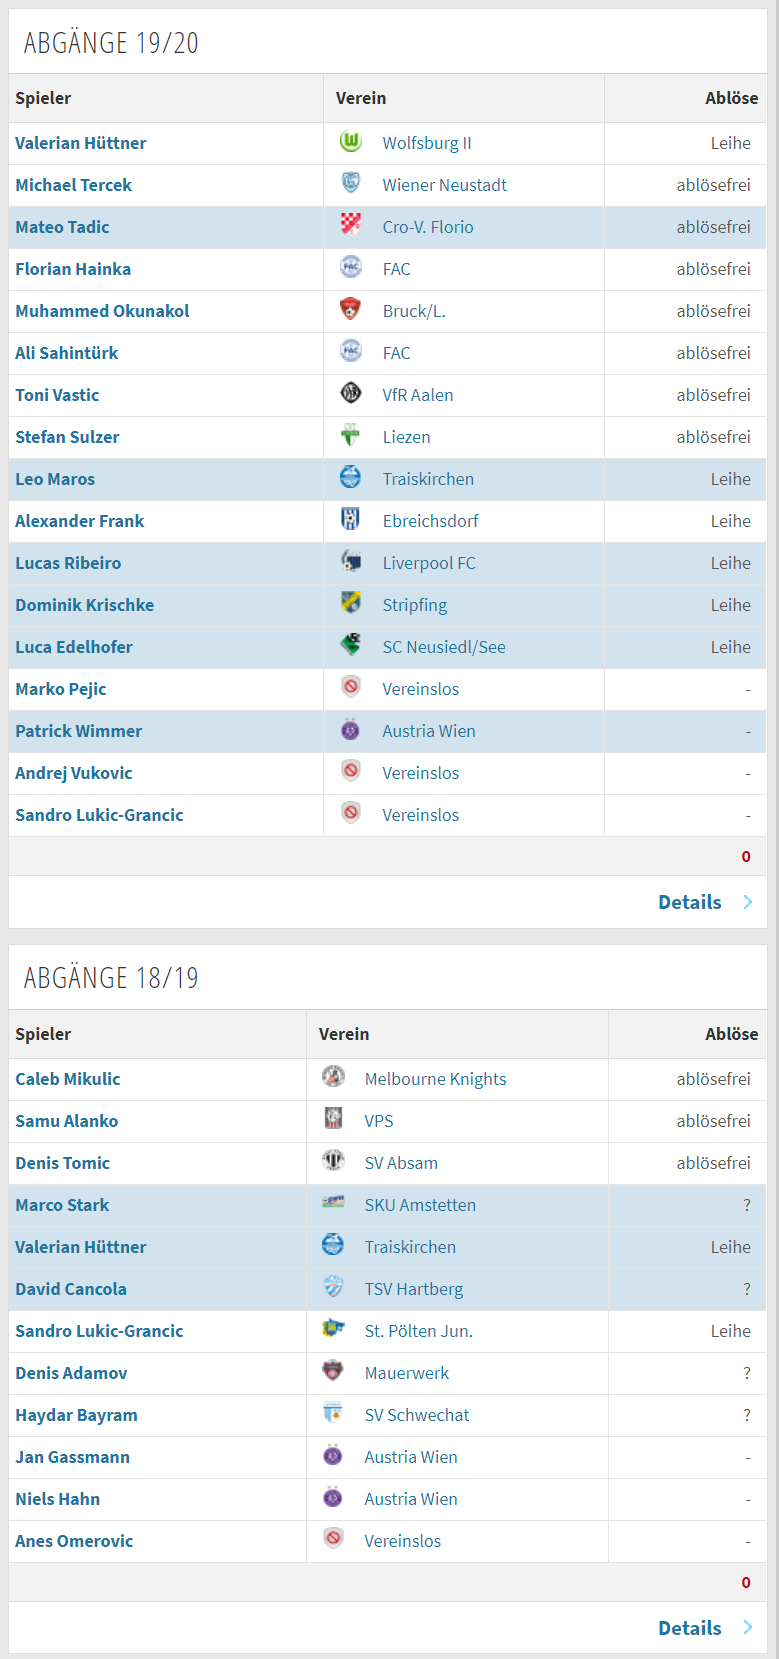Viewport: 779px width, 1659px height.
Task: Click the SV Schwechat club crest
Action: click(334, 1414)
